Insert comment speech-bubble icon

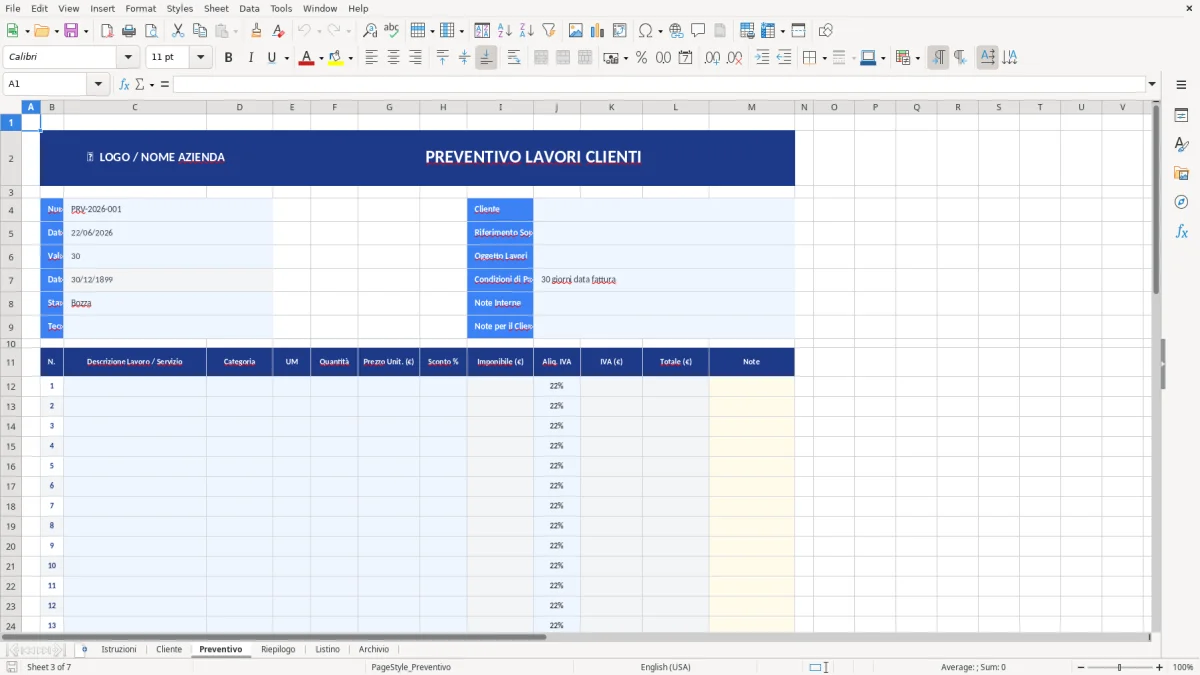[698, 31]
